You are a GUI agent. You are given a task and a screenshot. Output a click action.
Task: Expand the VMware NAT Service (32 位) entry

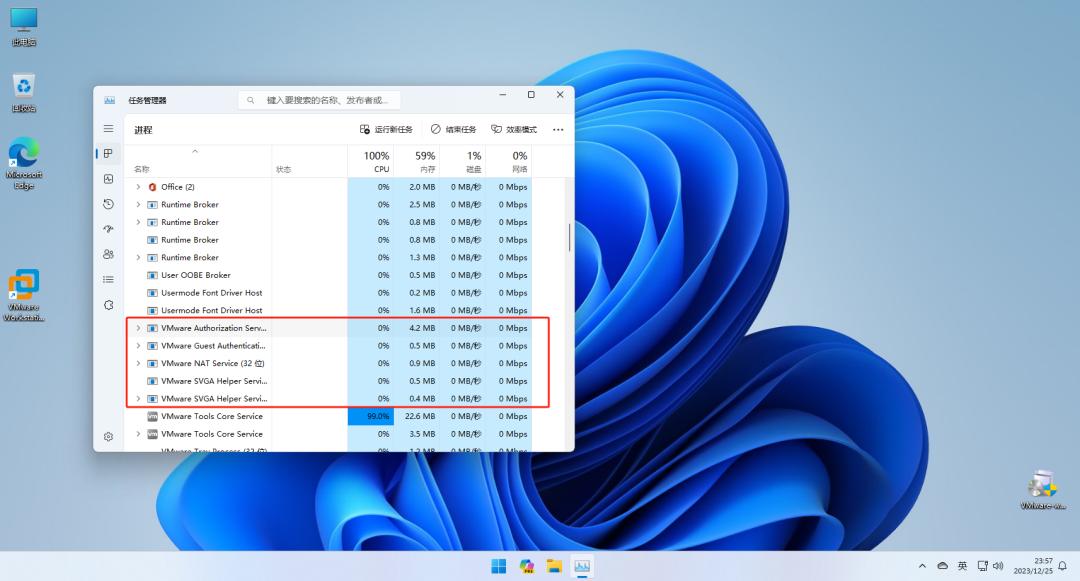(139, 363)
